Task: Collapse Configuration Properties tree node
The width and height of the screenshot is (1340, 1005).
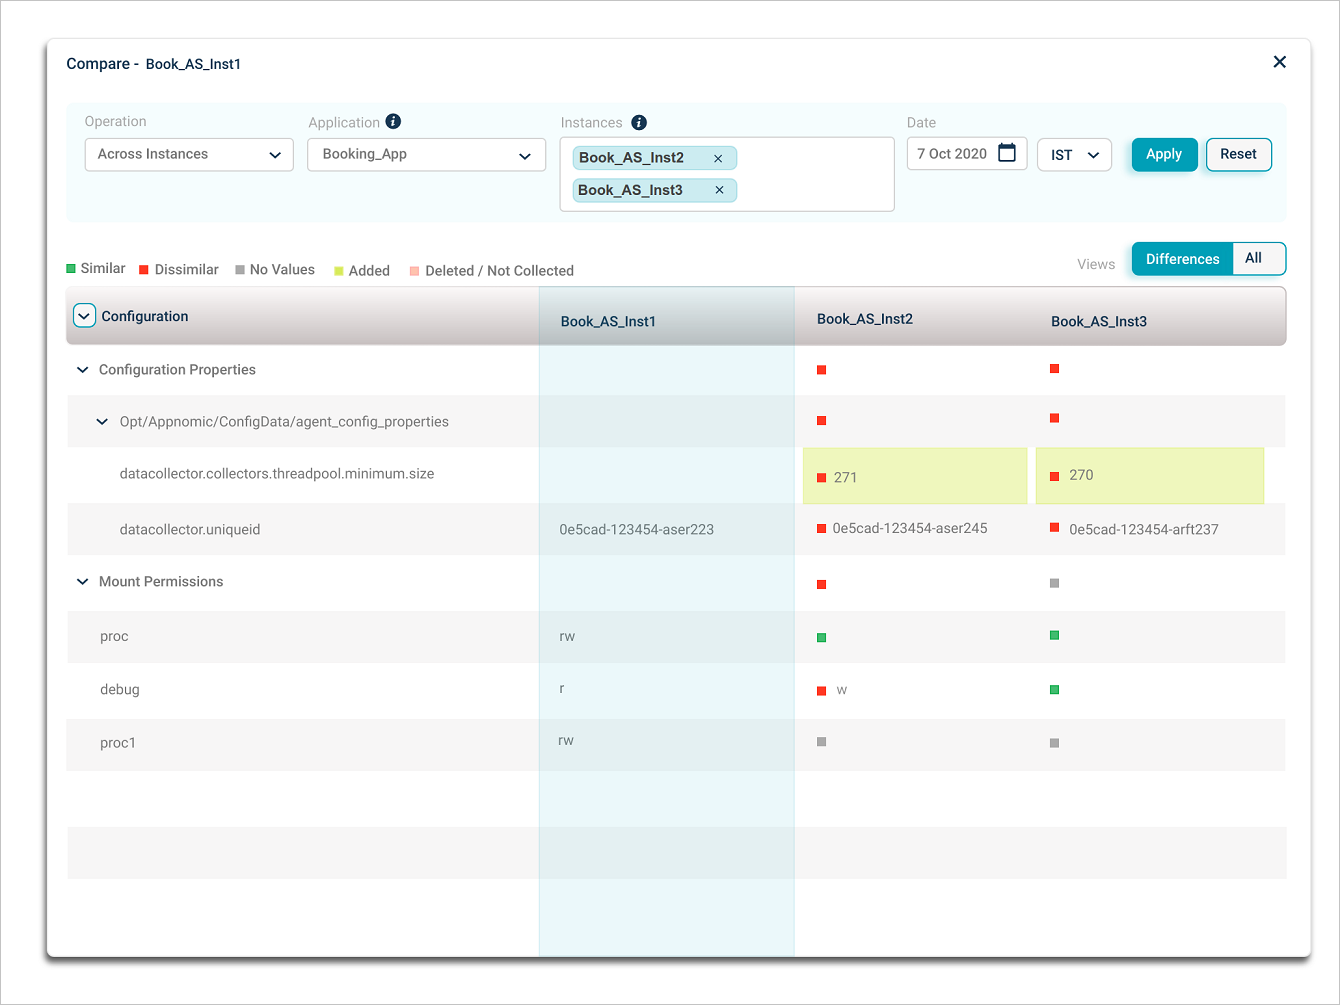Action: (83, 370)
